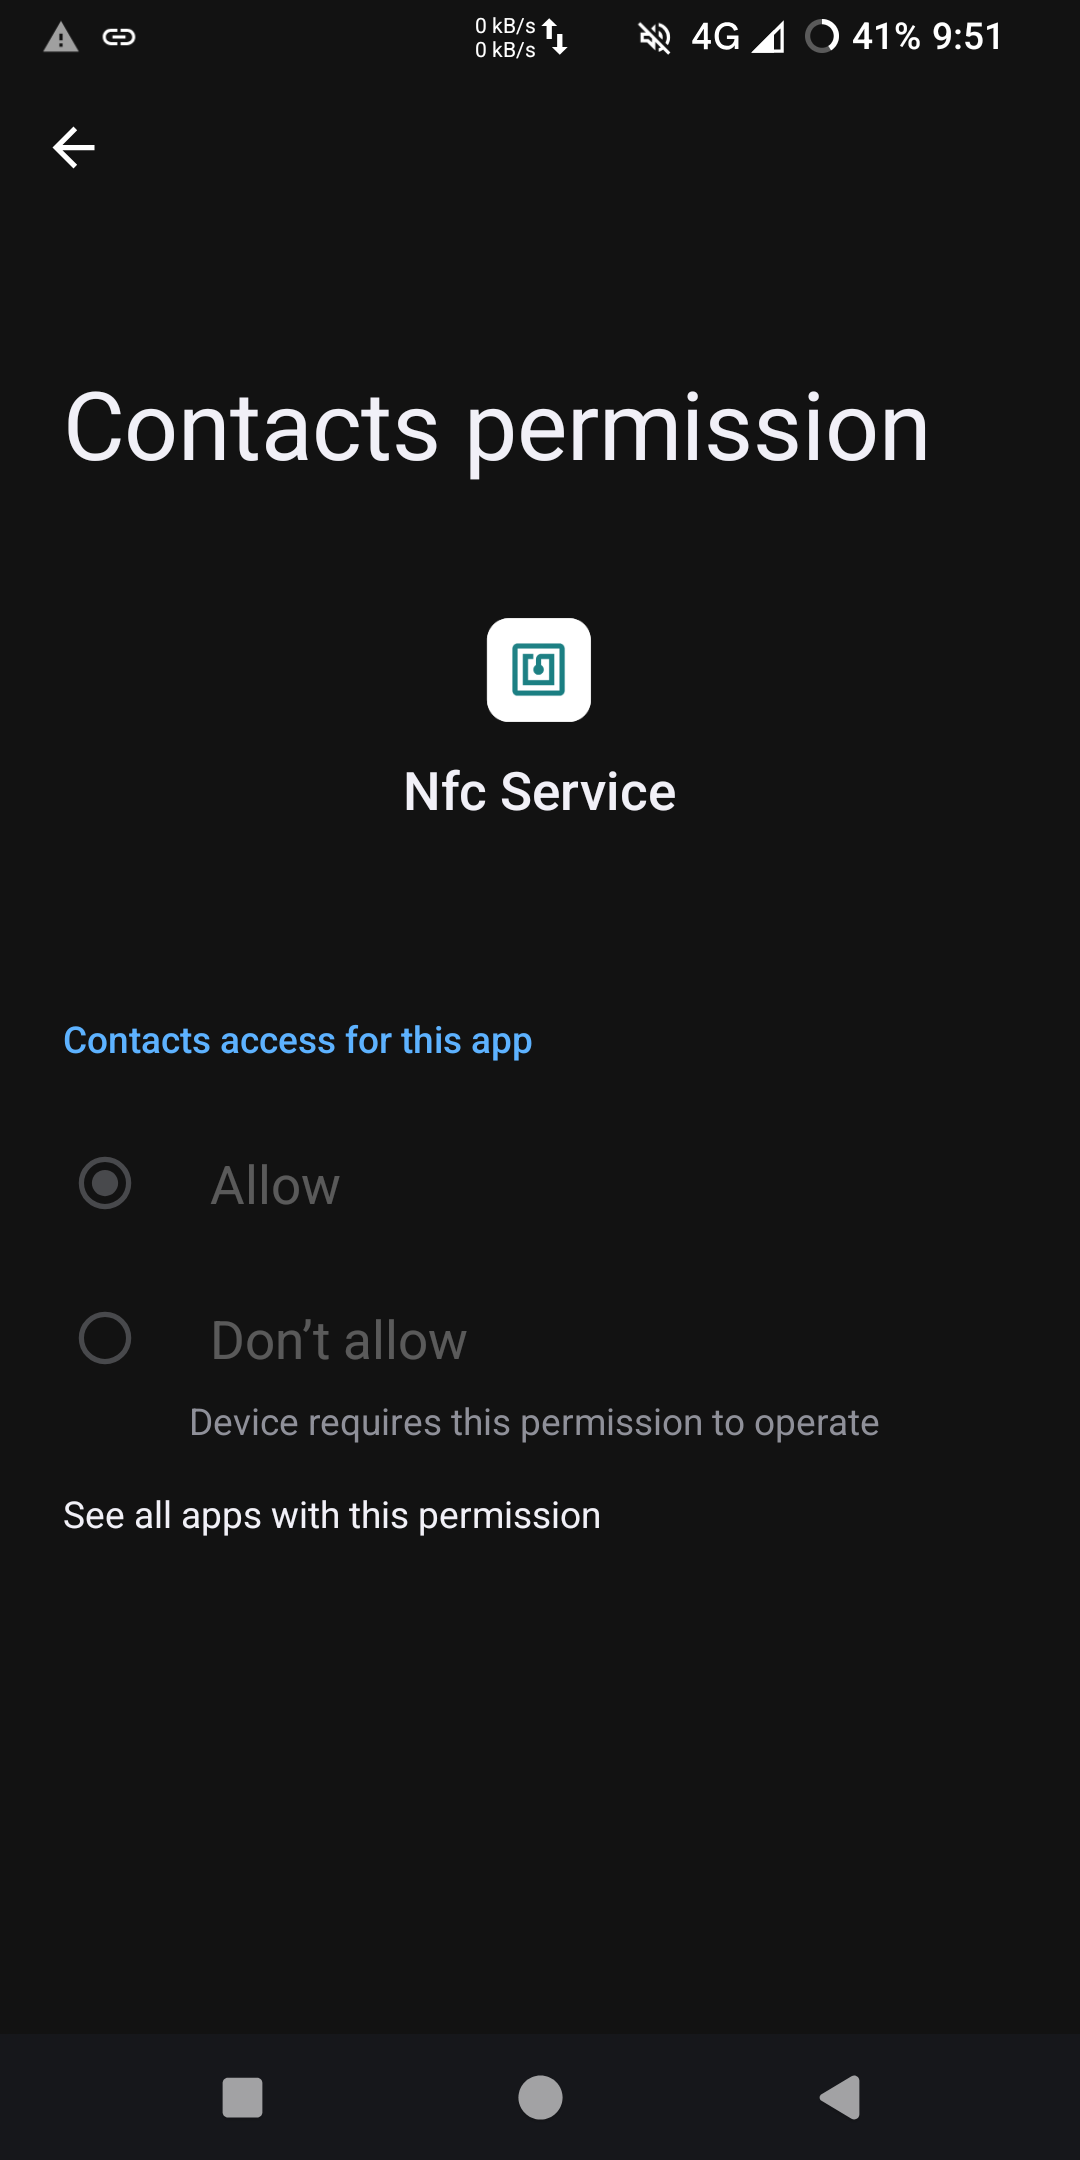Tap the link icon in status bar
The image size is (1080, 2160).
pos(119,38)
